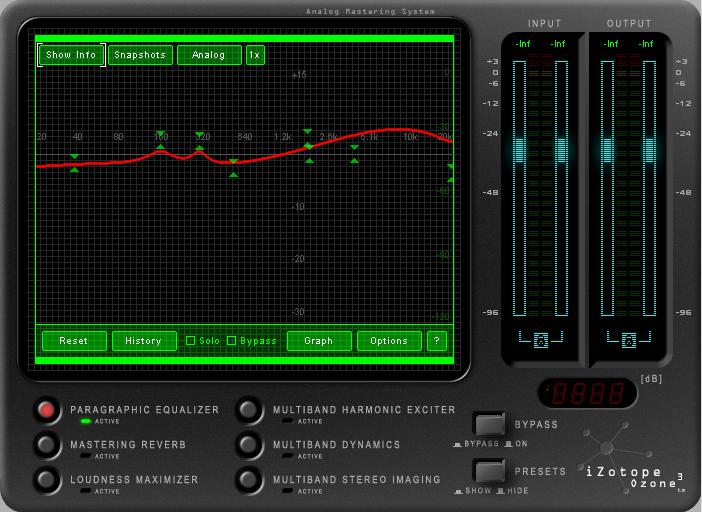Click the up-arrow handle below the 5.1k band
Screen dimensions: 702x512
click(x=355, y=161)
